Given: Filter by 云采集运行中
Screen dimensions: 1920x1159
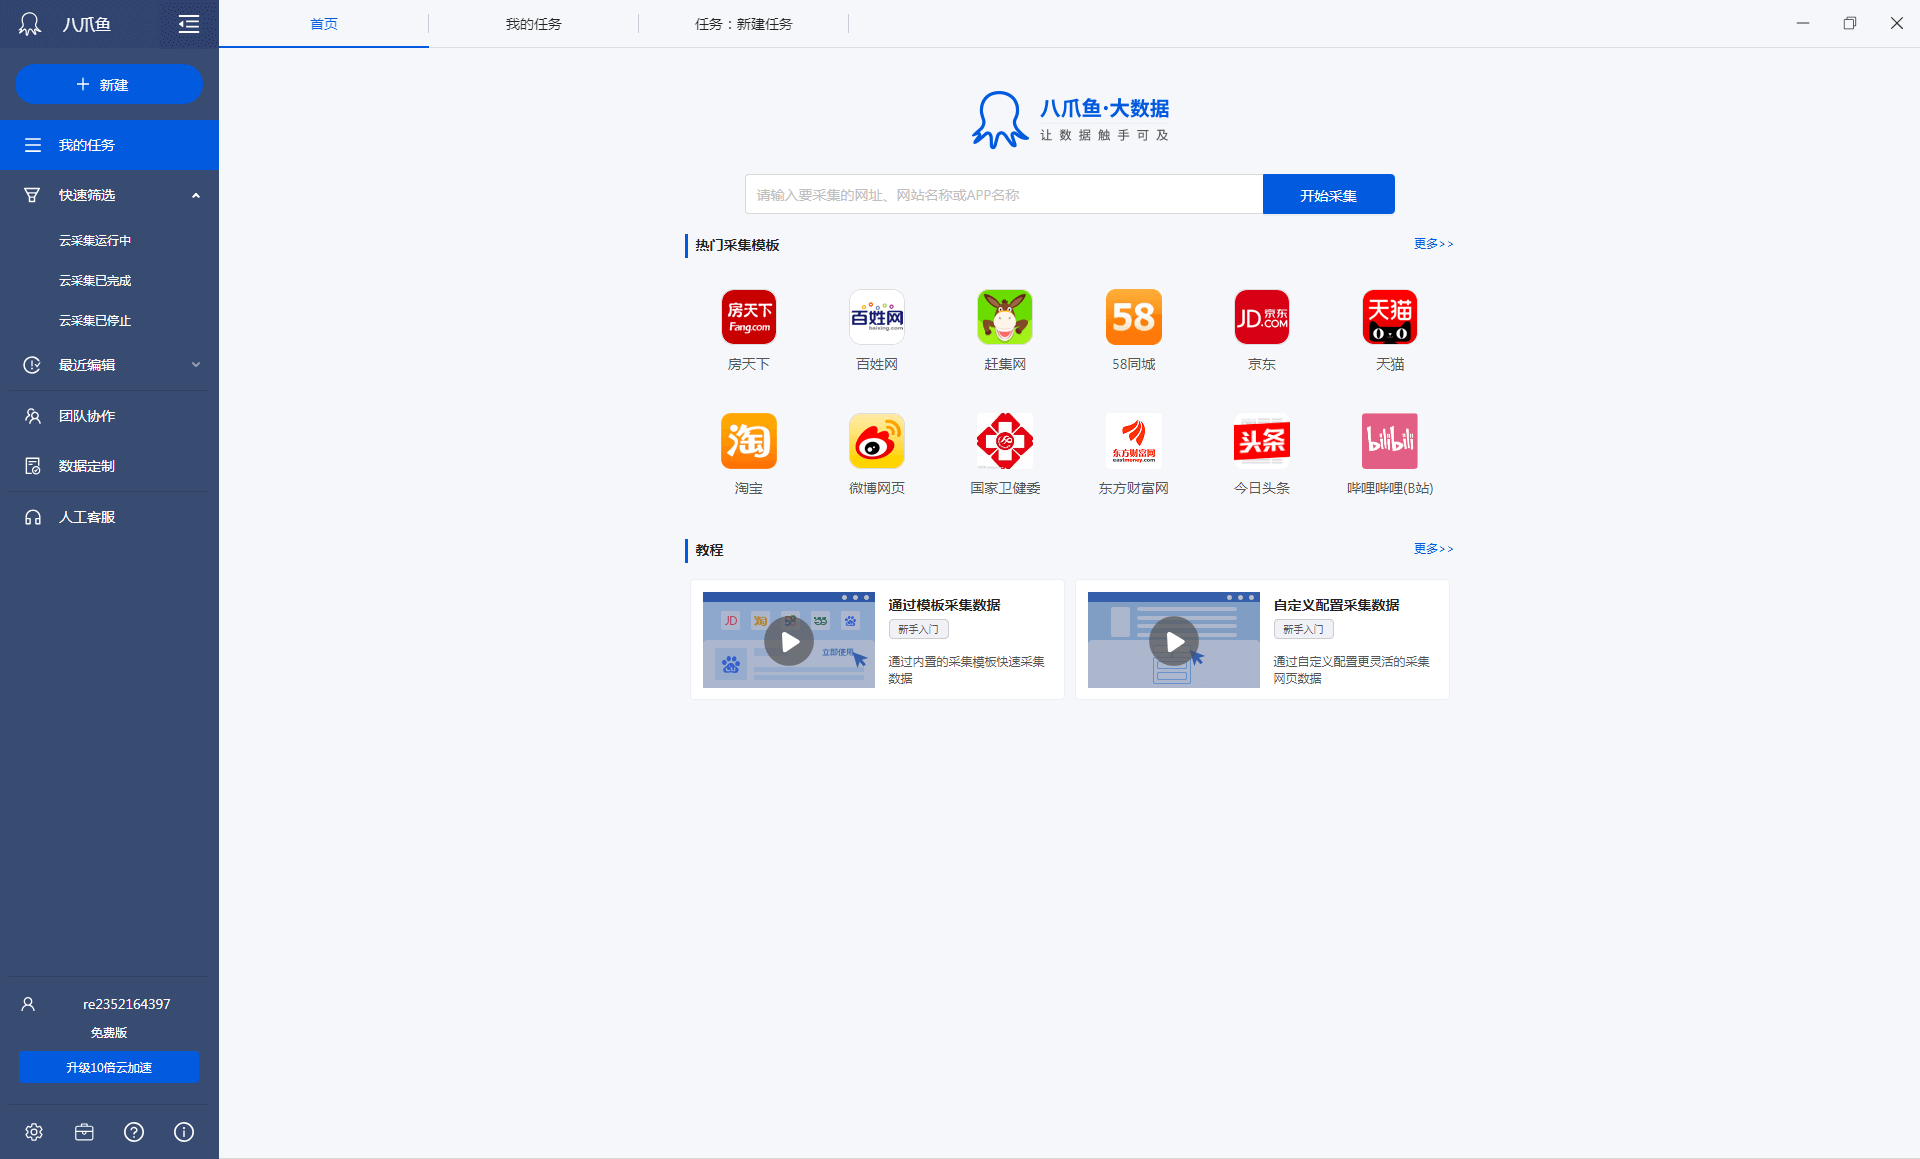Looking at the screenshot, I should (x=95, y=240).
